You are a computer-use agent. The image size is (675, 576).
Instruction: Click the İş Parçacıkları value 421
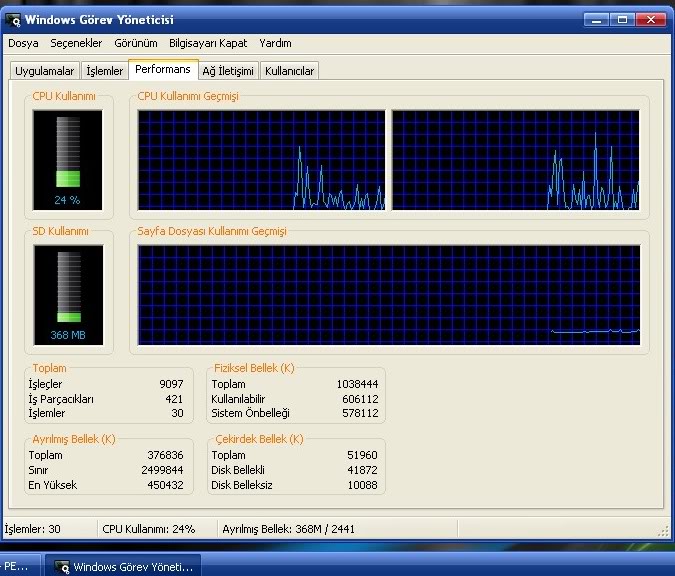(x=174, y=399)
